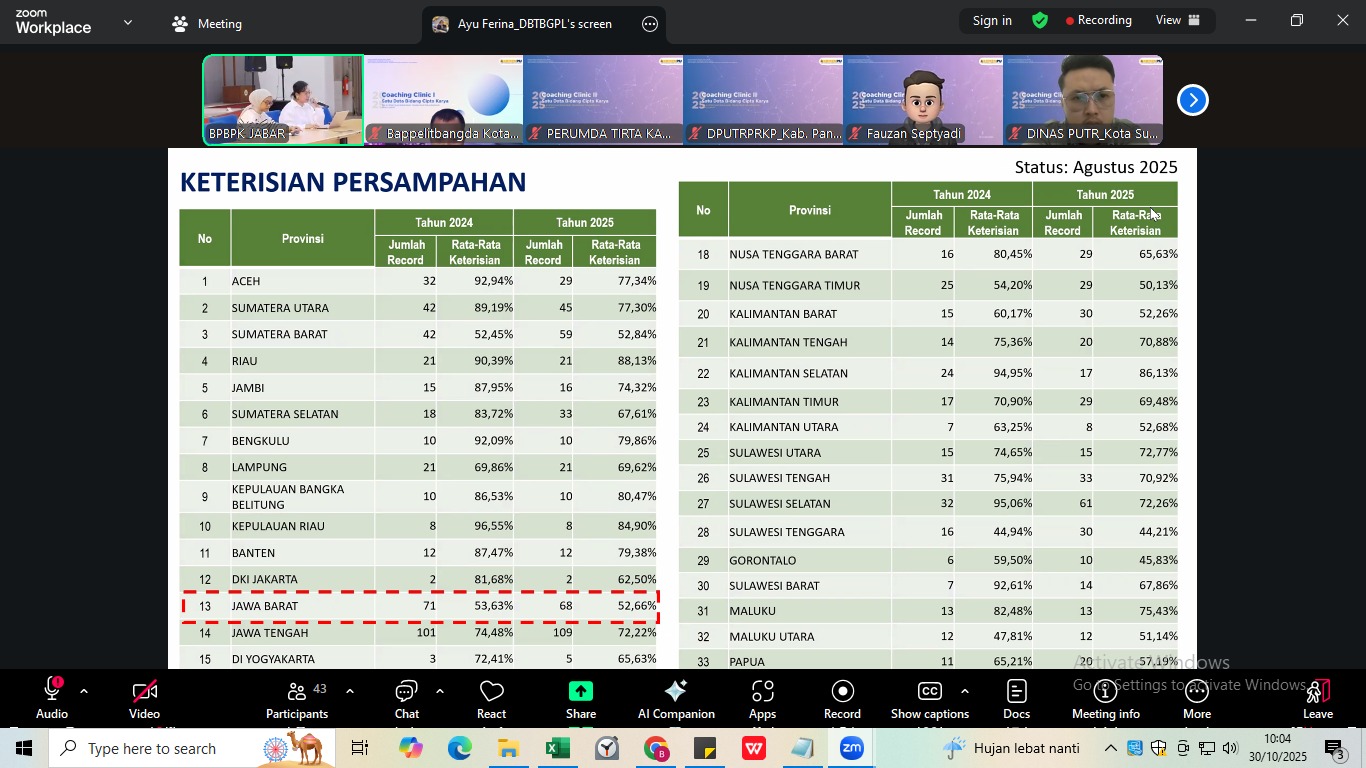Switch to the Meeting tab
This screenshot has width=1366, height=768.
(207, 24)
